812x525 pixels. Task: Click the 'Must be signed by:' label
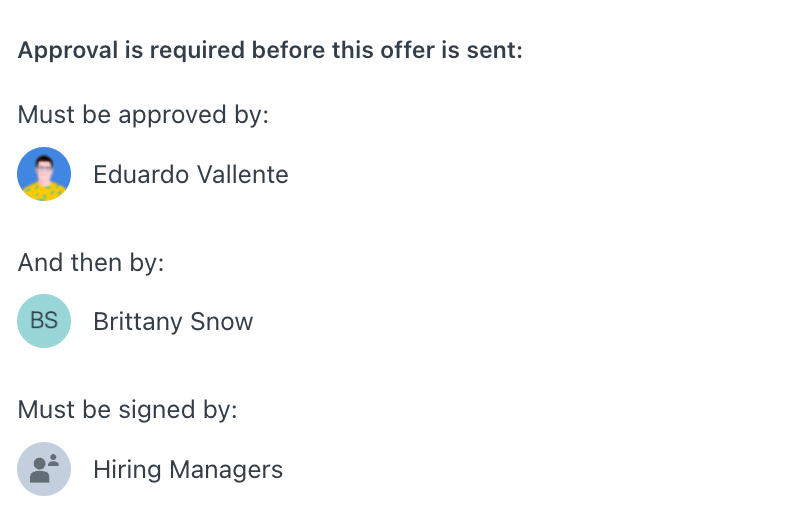pos(127,410)
